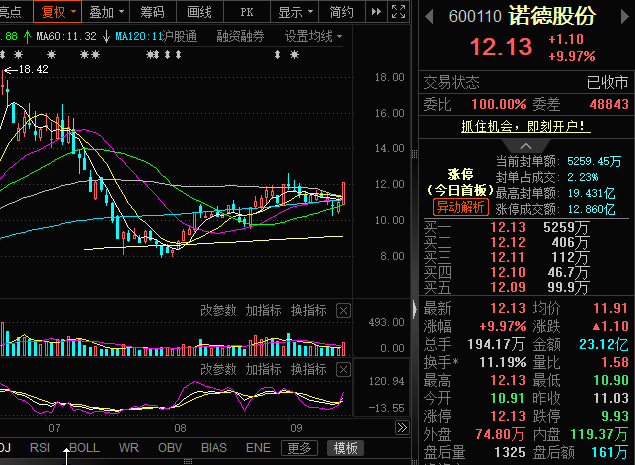Click 改参数 in lower indicator panel
The image size is (635, 465).
tap(218, 369)
